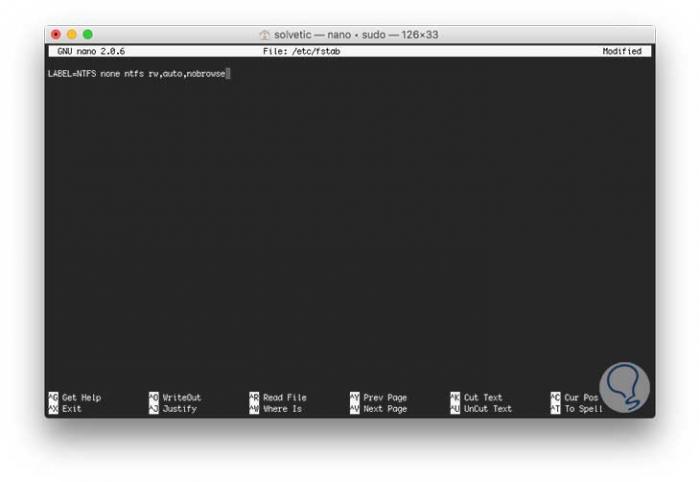The height and width of the screenshot is (482, 700).
Task: Click the '^J Justify' shortcut
Action: coord(173,409)
